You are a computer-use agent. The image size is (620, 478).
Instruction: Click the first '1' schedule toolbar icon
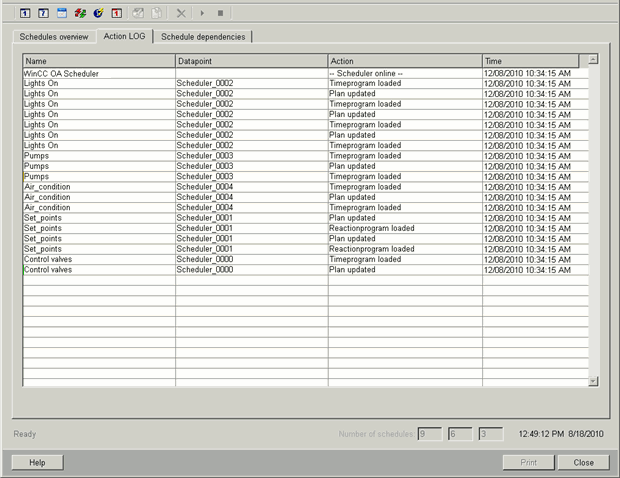[x=26, y=13]
